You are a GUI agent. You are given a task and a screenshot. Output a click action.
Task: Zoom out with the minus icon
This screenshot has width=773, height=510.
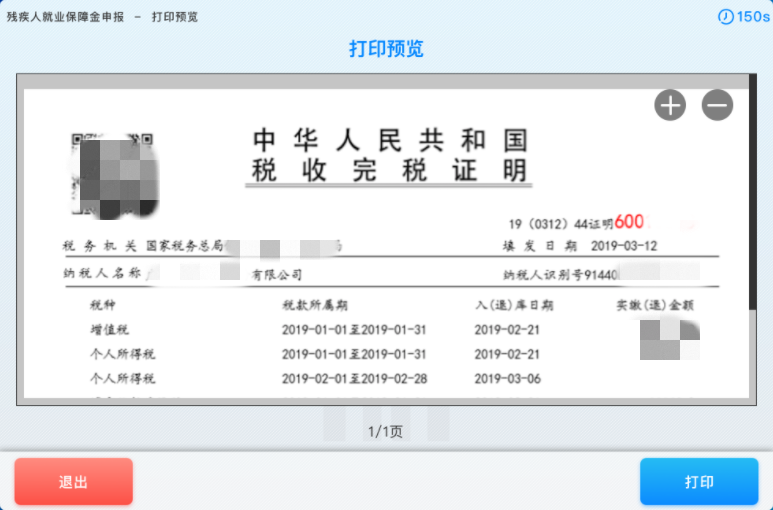pyautogui.click(x=717, y=105)
